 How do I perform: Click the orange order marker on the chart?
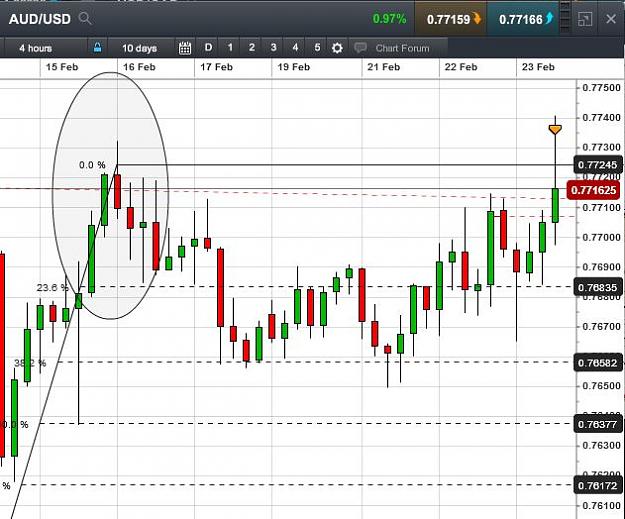click(555, 130)
